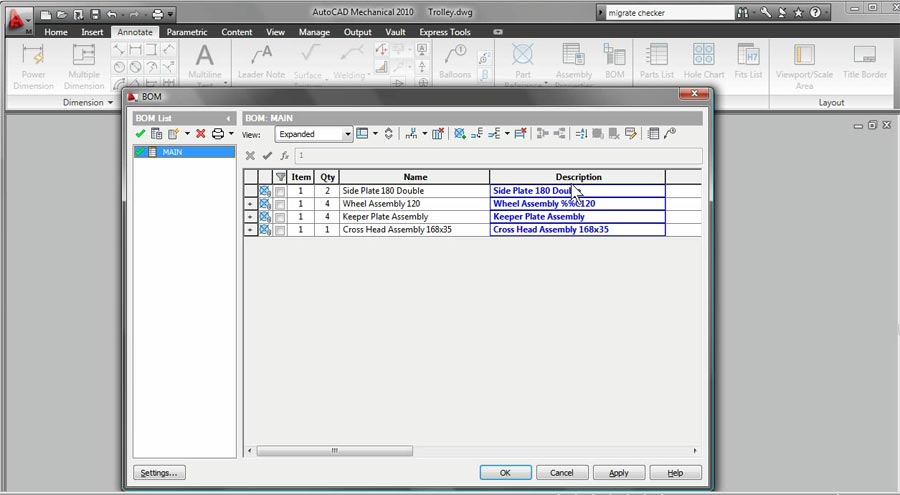The image size is (900, 495).
Task: Open the View Expanded combo box
Action: (x=313, y=134)
